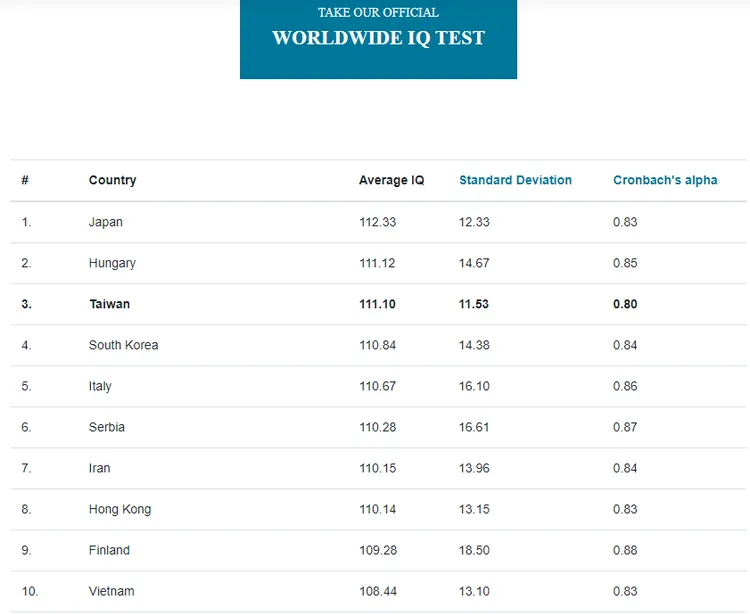
Task: Click Taiwan's Cronbach's alpha value 0.80
Action: tap(625, 304)
